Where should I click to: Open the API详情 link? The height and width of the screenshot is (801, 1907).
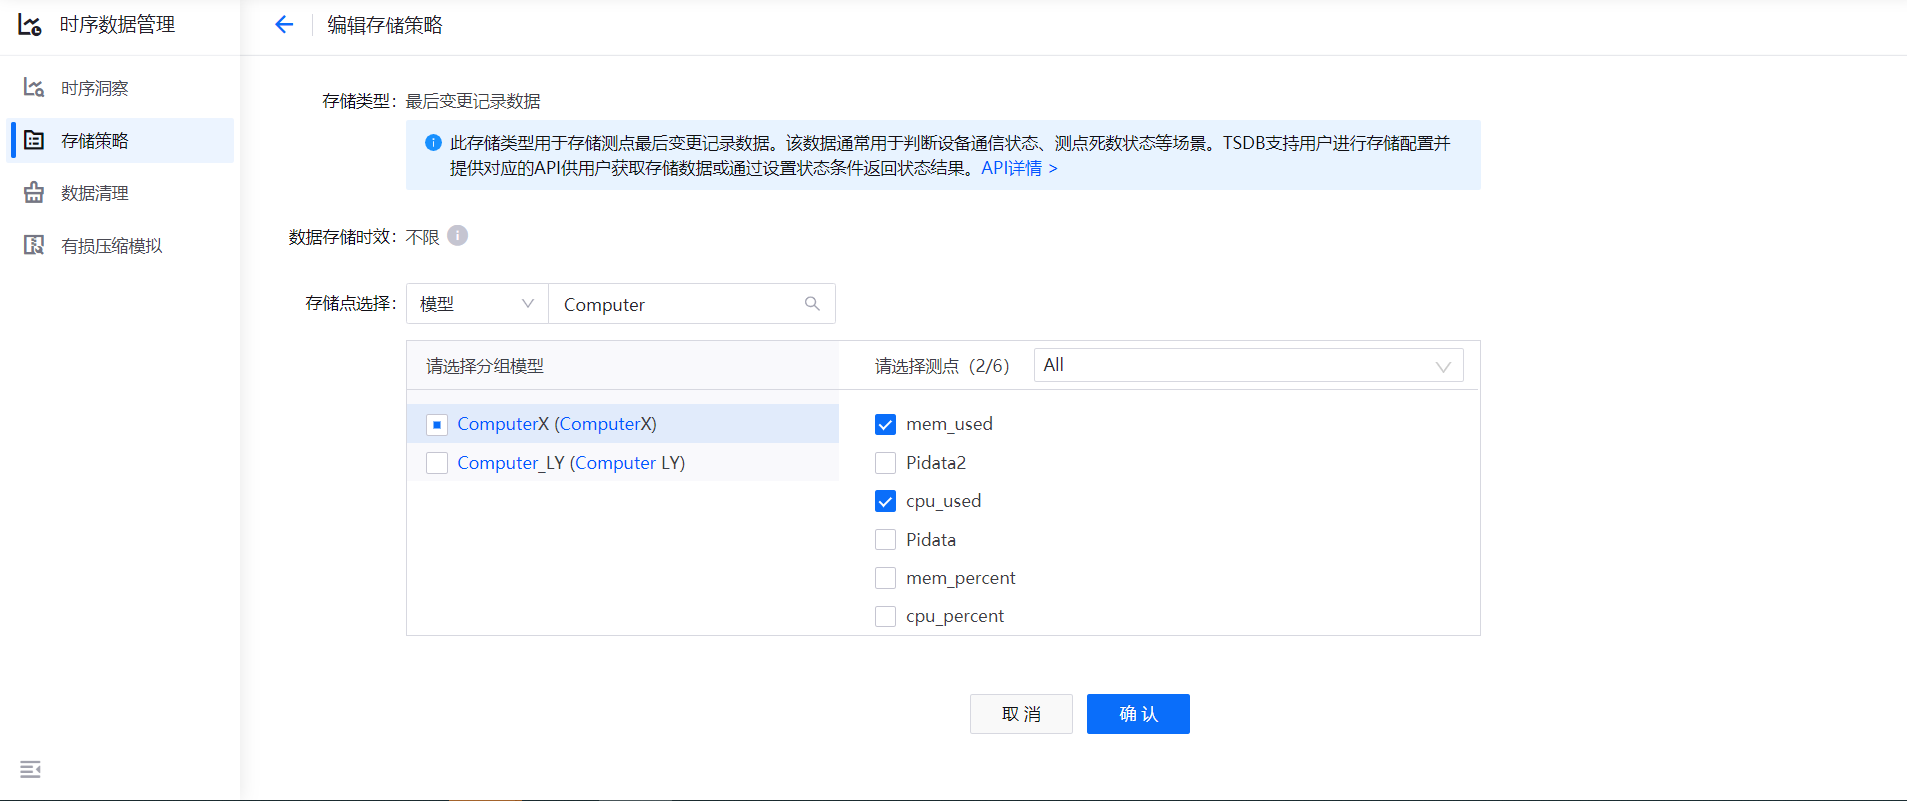point(1019,168)
